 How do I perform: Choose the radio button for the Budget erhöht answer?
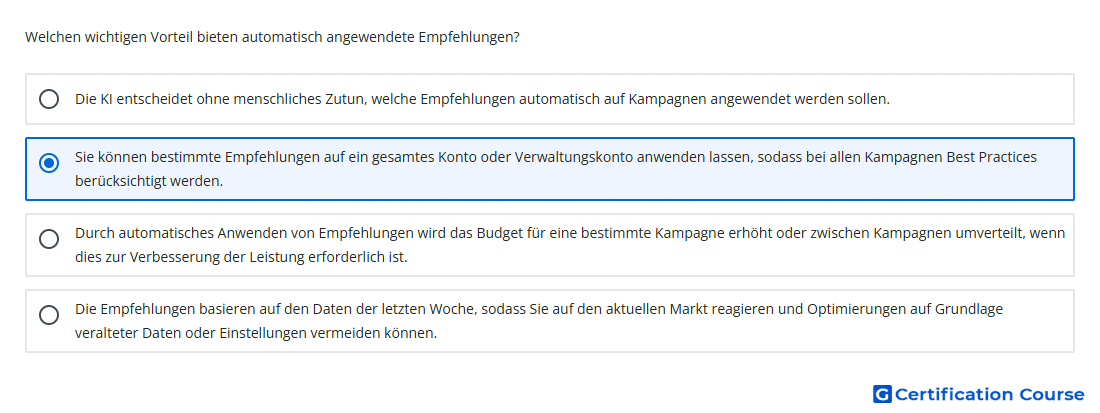tap(48, 239)
